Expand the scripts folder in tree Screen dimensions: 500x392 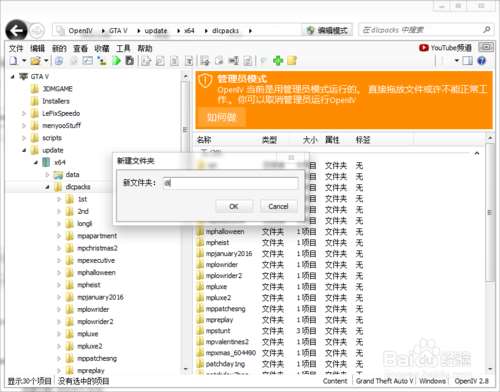pyautogui.click(x=24, y=138)
